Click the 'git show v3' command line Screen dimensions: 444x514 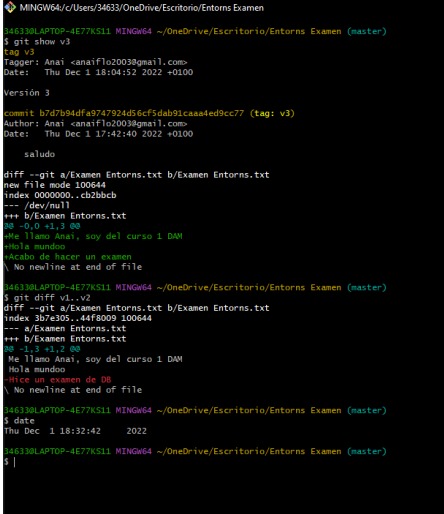[x=37, y=42]
